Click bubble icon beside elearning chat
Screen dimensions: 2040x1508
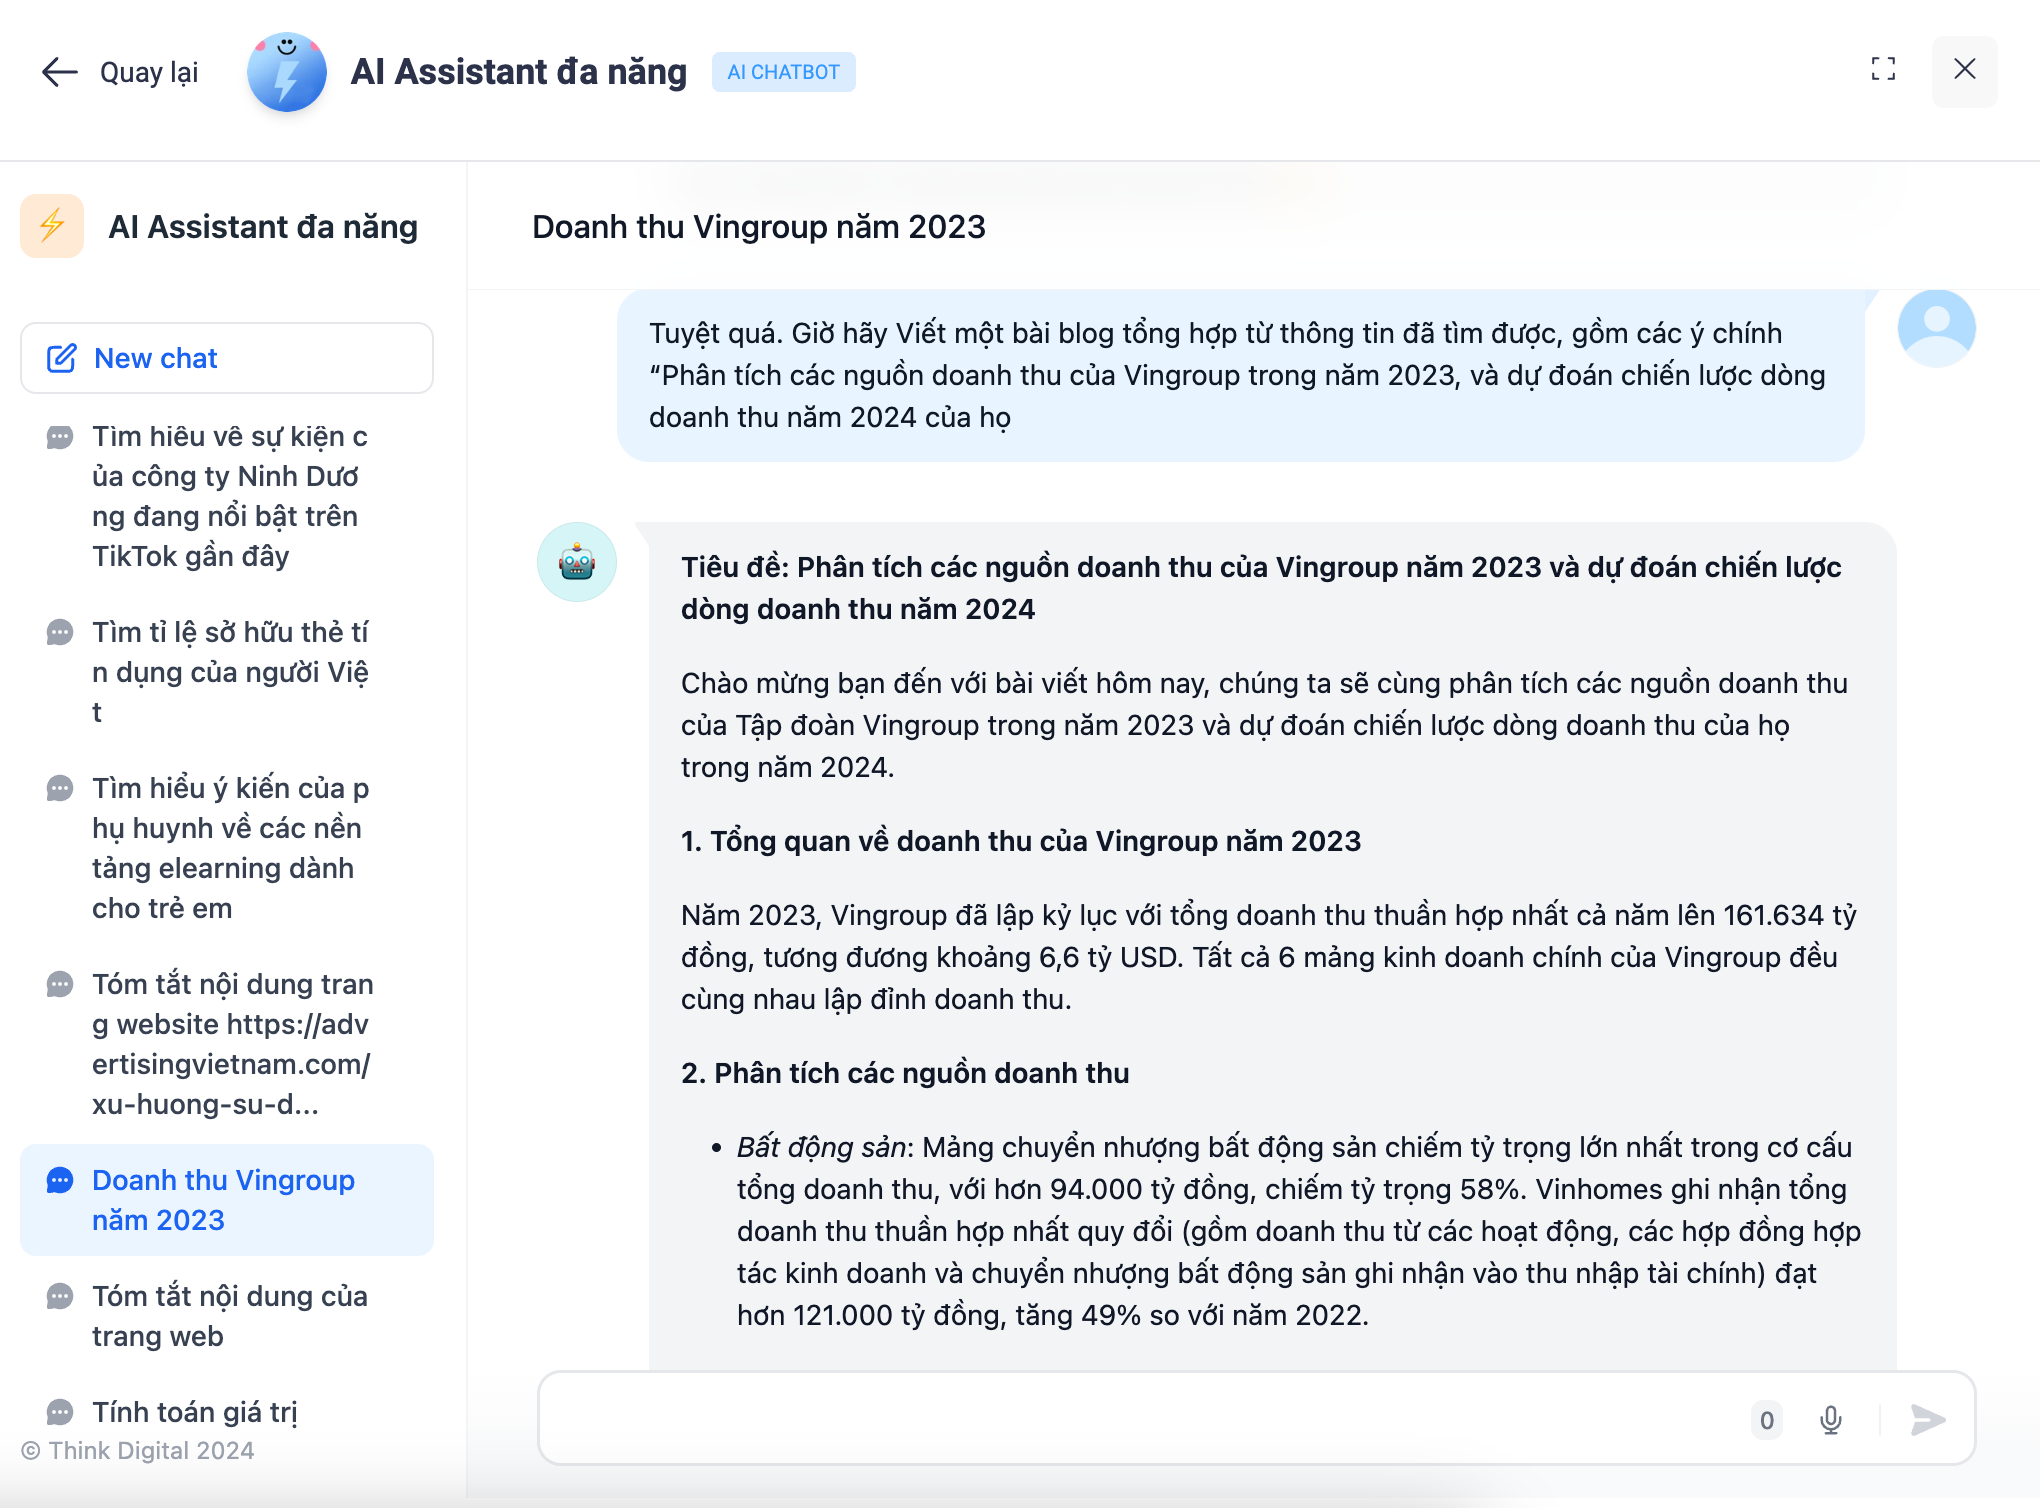click(60, 788)
